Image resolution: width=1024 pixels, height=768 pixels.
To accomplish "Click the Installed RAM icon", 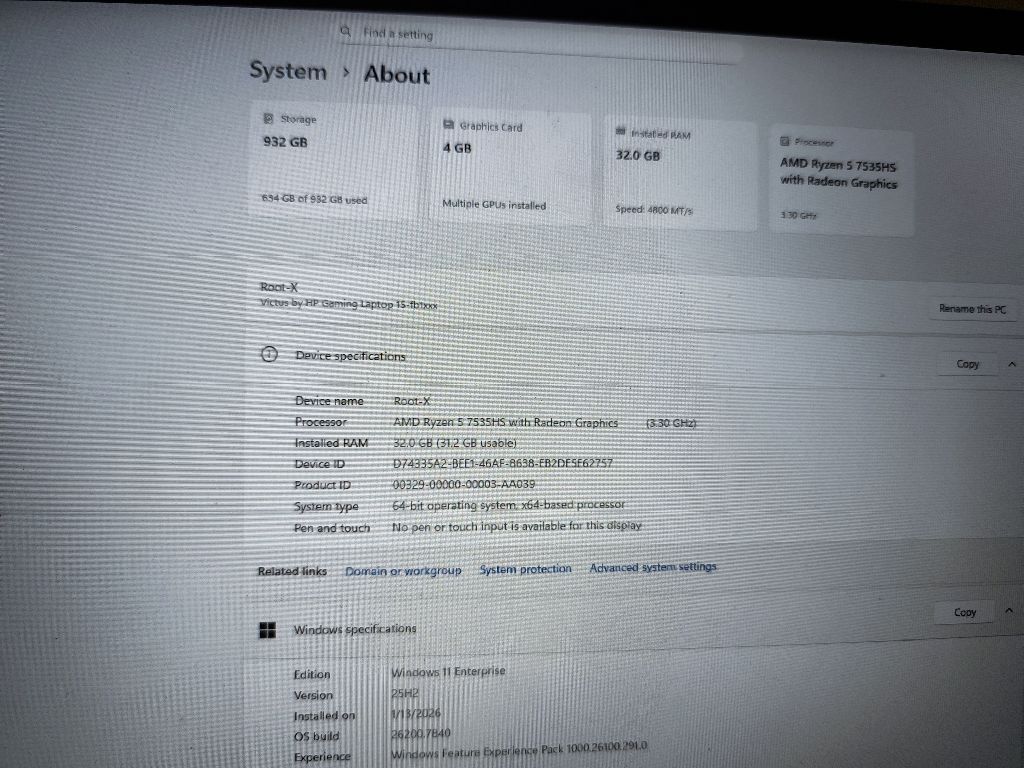I will (x=621, y=132).
